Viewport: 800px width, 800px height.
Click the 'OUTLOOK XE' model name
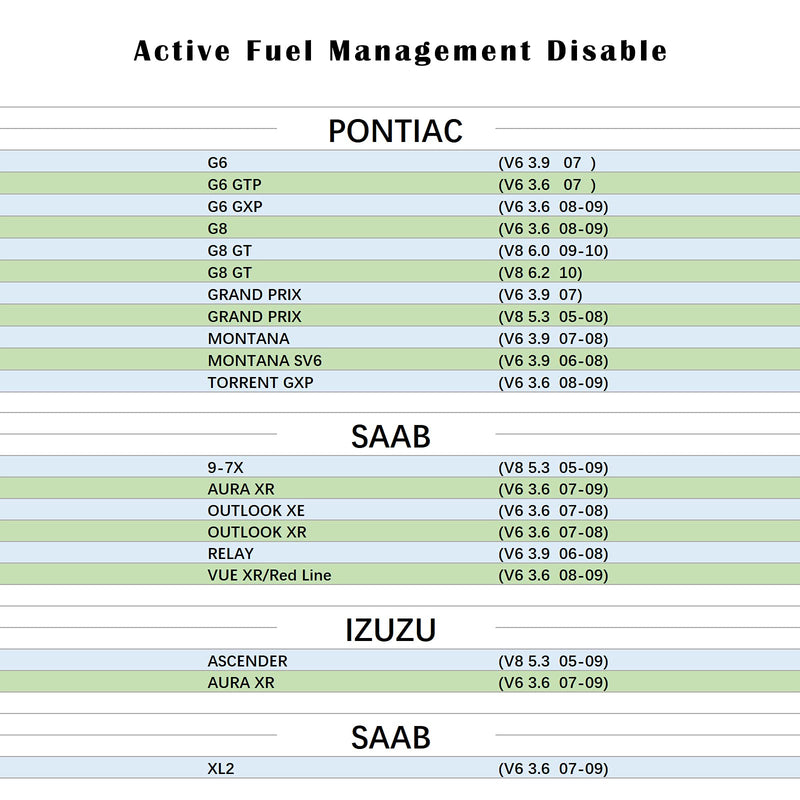pyautogui.click(x=256, y=510)
